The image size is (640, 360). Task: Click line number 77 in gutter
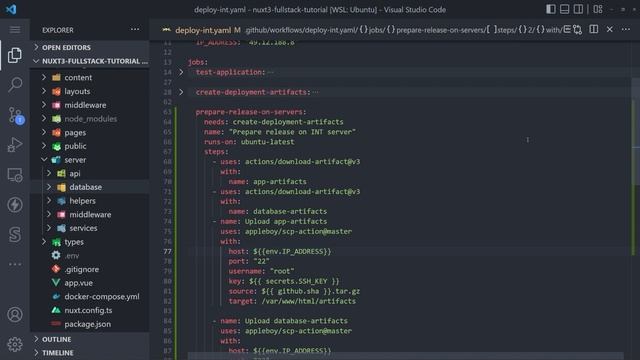167,251
